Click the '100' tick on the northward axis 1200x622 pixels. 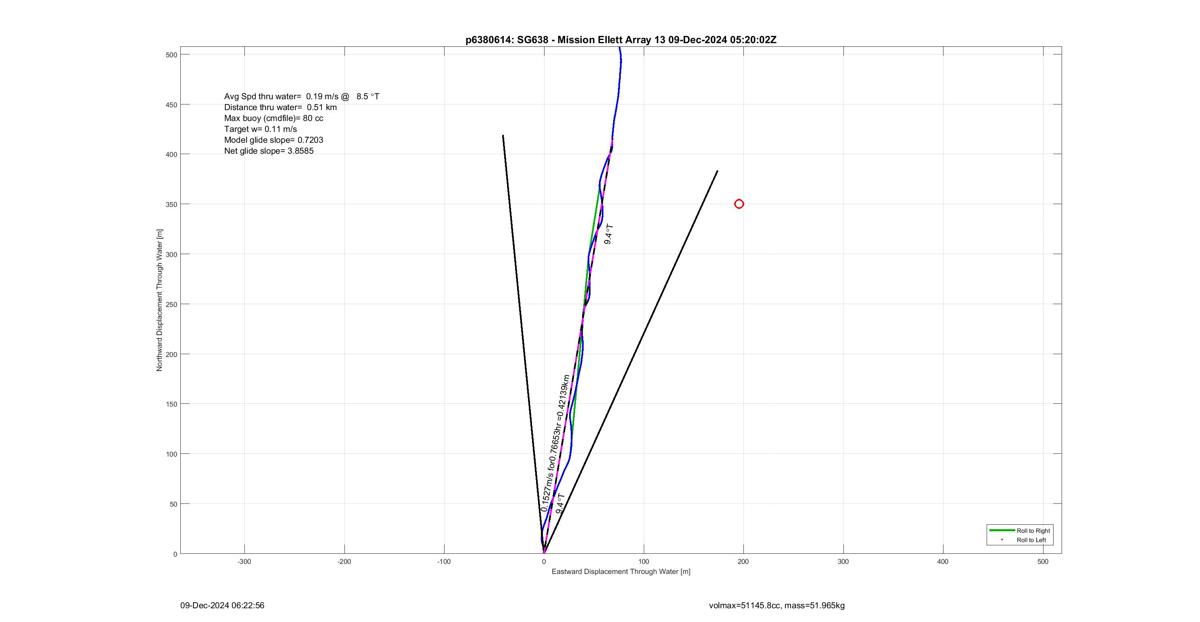tap(171, 454)
